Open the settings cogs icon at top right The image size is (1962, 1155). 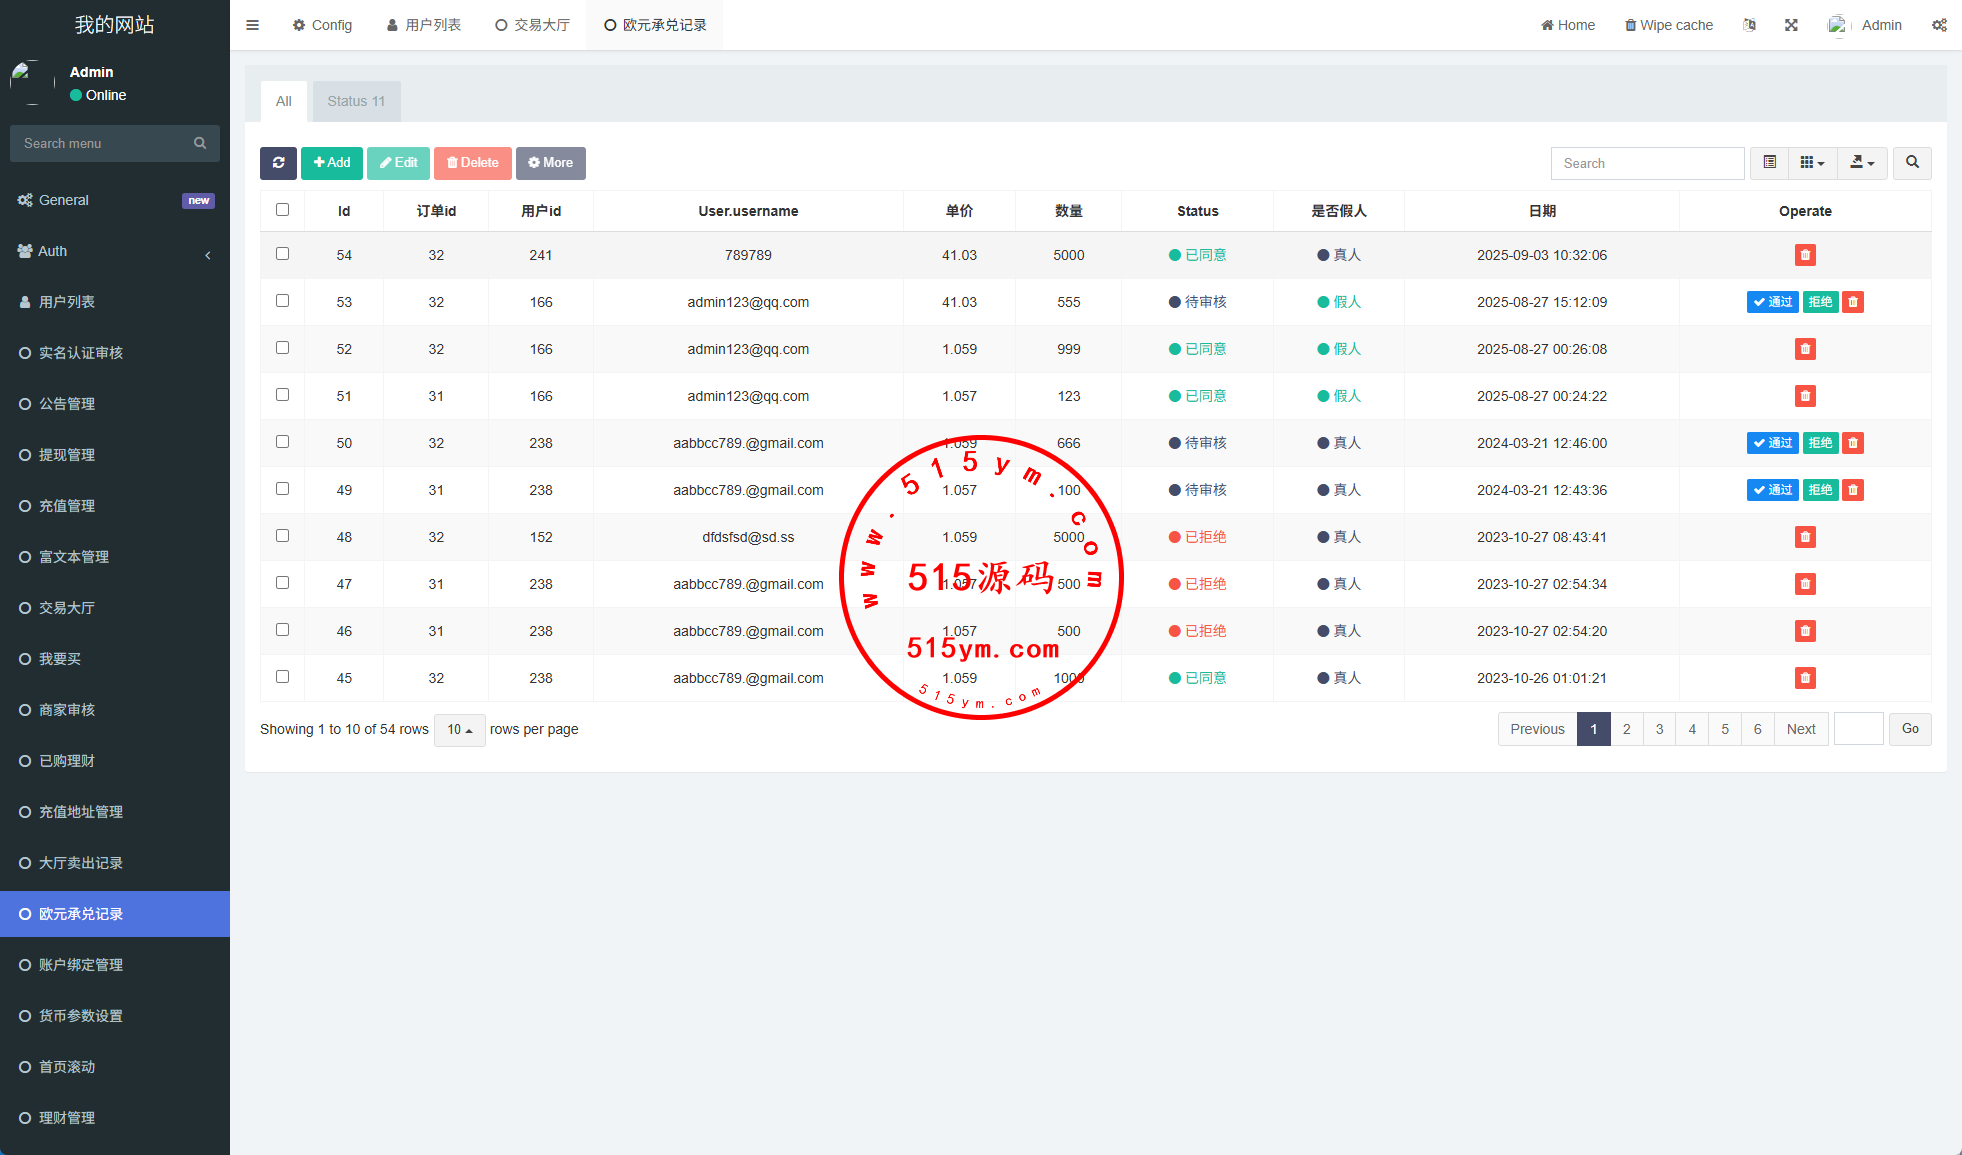coord(1939,25)
